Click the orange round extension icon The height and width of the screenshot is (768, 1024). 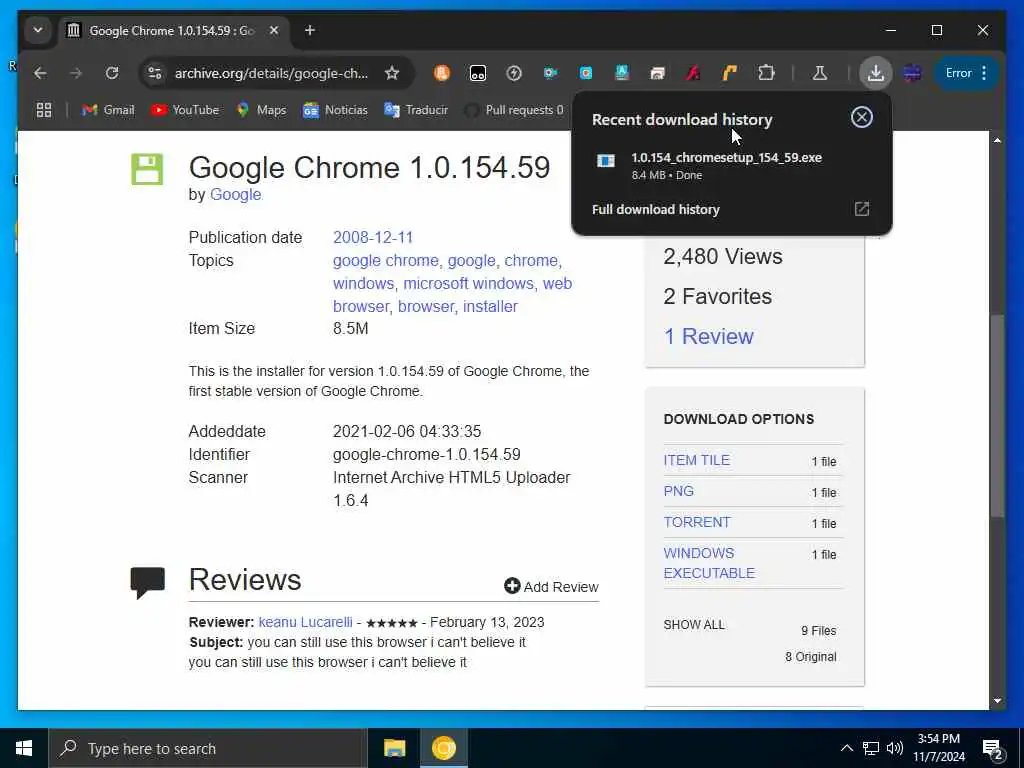tap(442, 73)
